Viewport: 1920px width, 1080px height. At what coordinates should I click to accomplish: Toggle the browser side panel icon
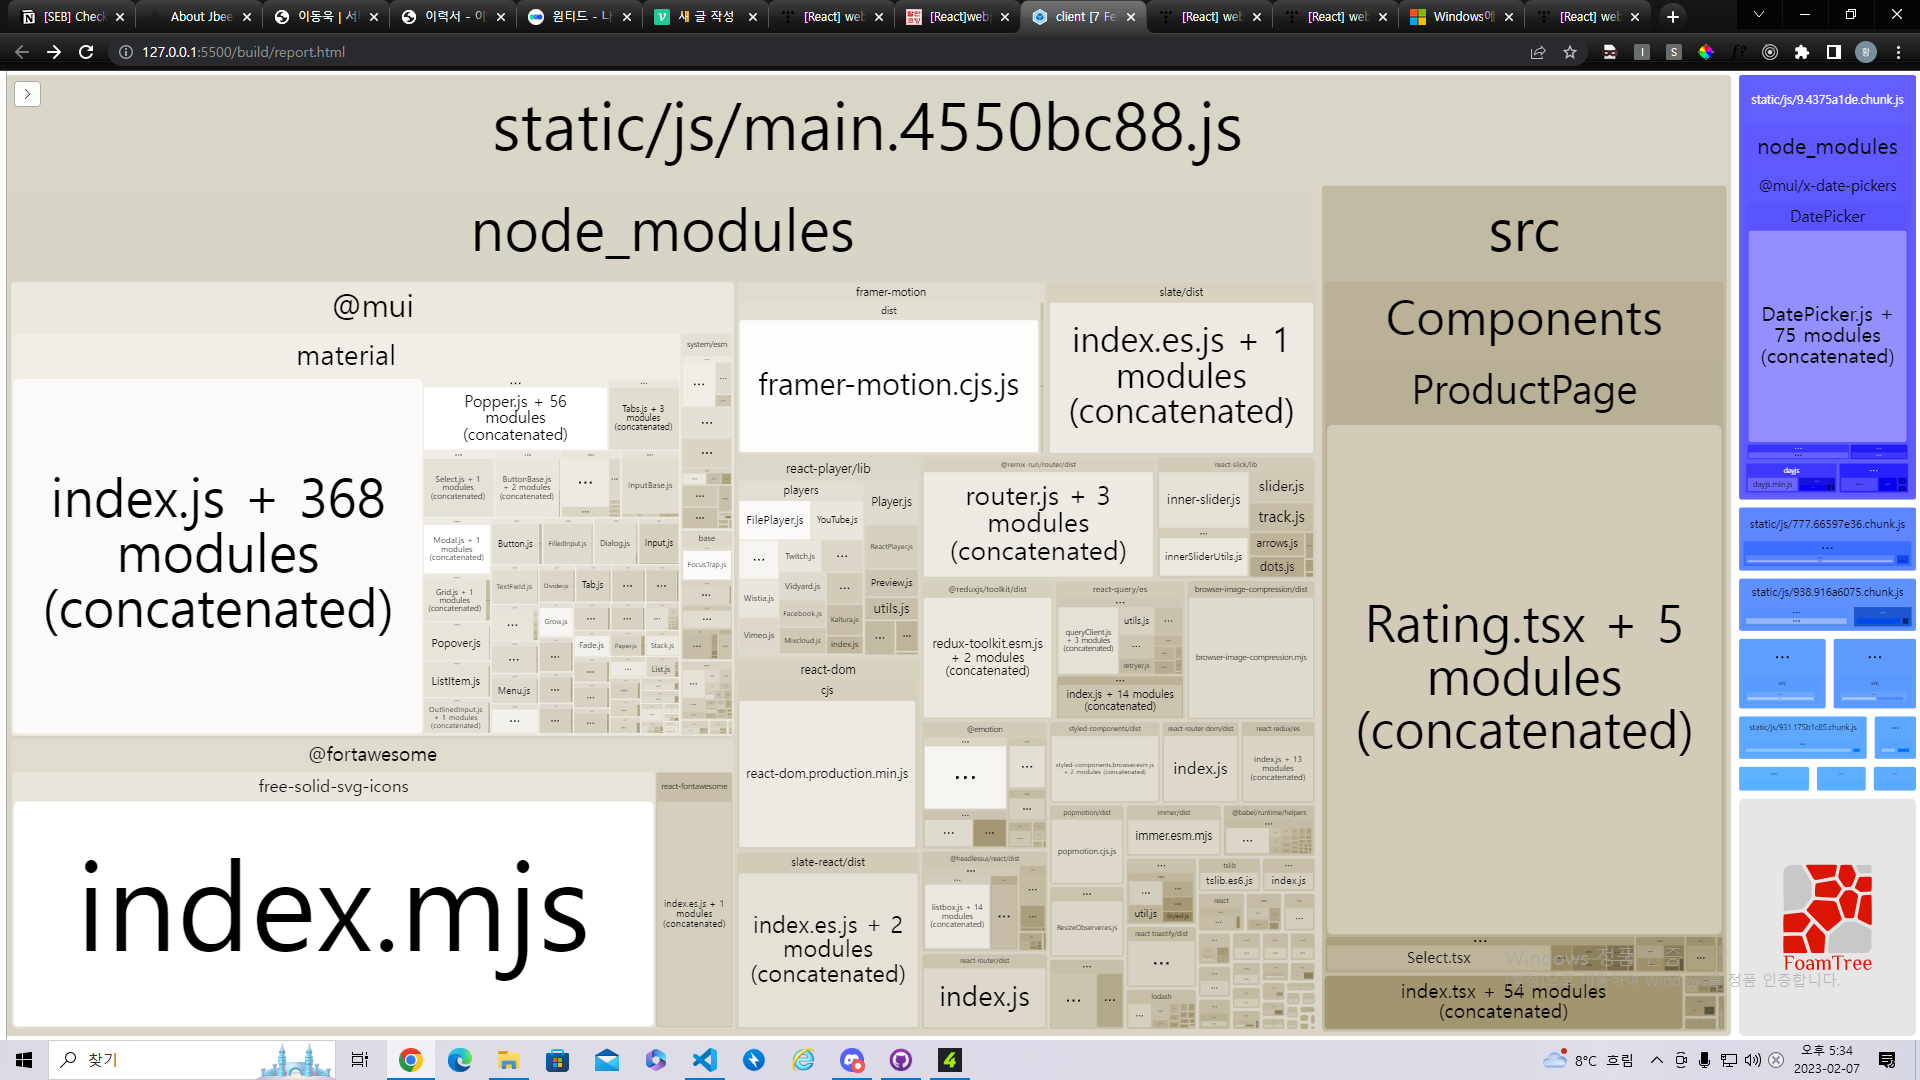(1834, 52)
